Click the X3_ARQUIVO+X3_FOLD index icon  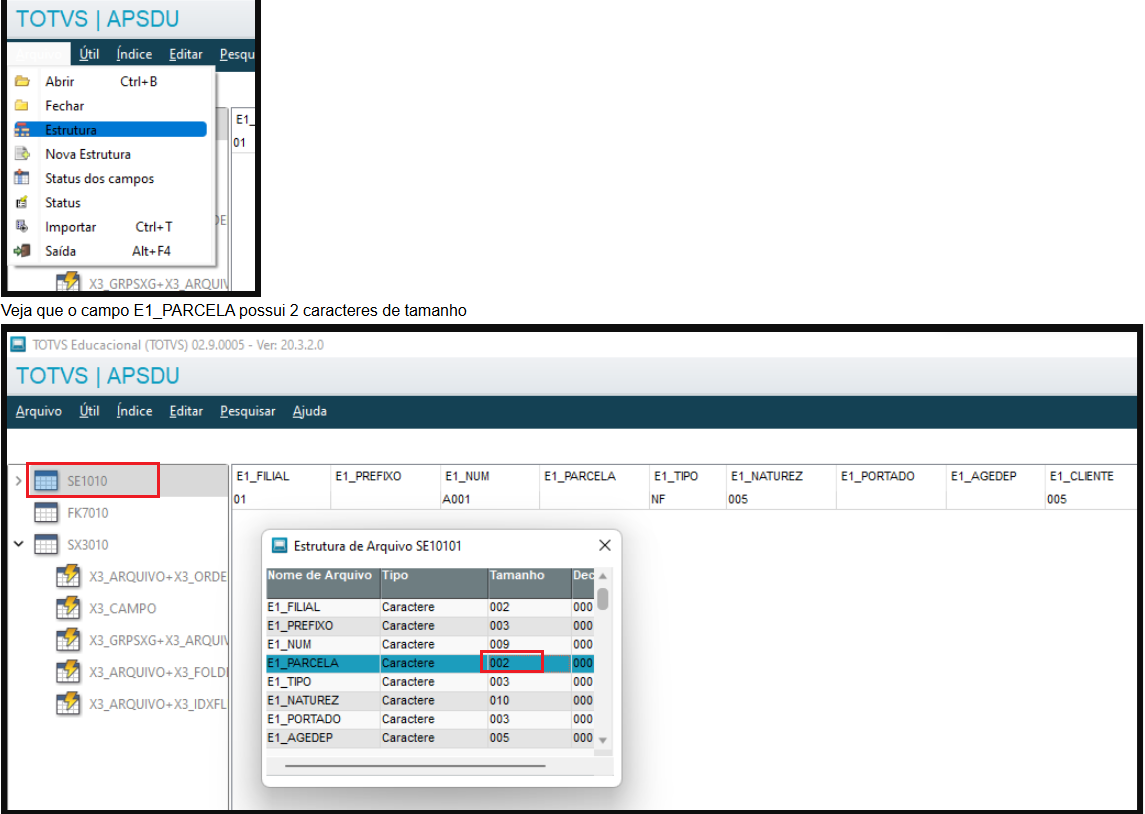tap(68, 672)
